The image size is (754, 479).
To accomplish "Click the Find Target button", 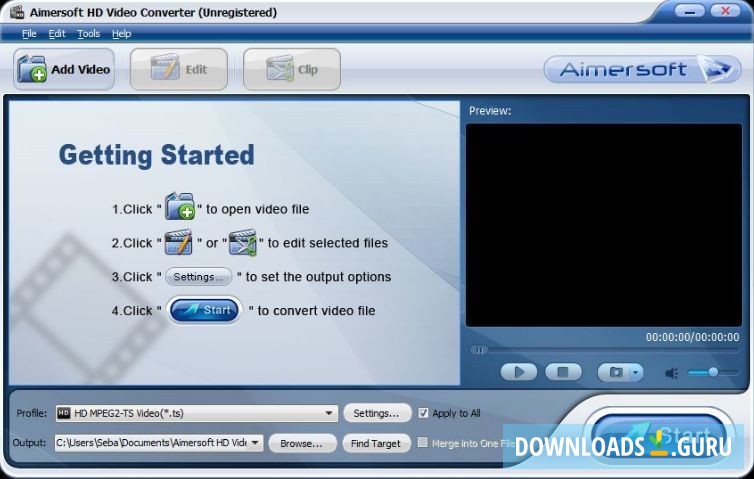I will pyautogui.click(x=376, y=443).
